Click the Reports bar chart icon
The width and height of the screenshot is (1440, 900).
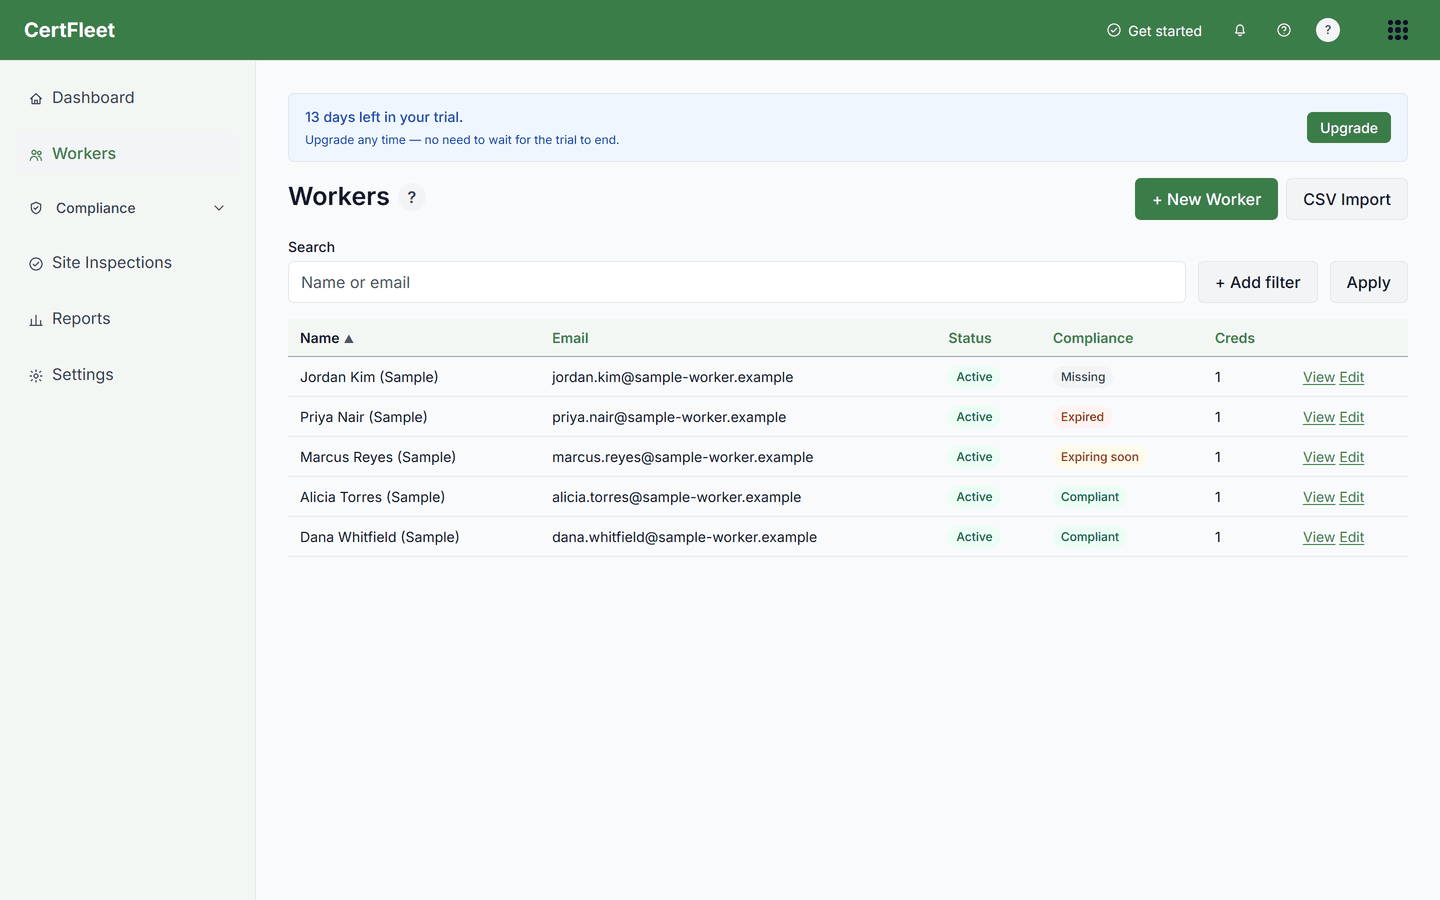point(36,320)
